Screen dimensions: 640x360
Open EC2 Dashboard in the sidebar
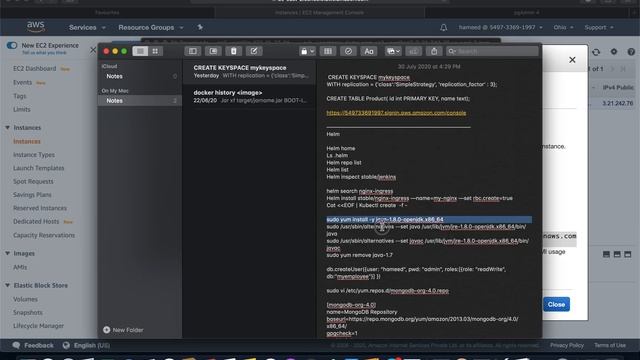34,69
